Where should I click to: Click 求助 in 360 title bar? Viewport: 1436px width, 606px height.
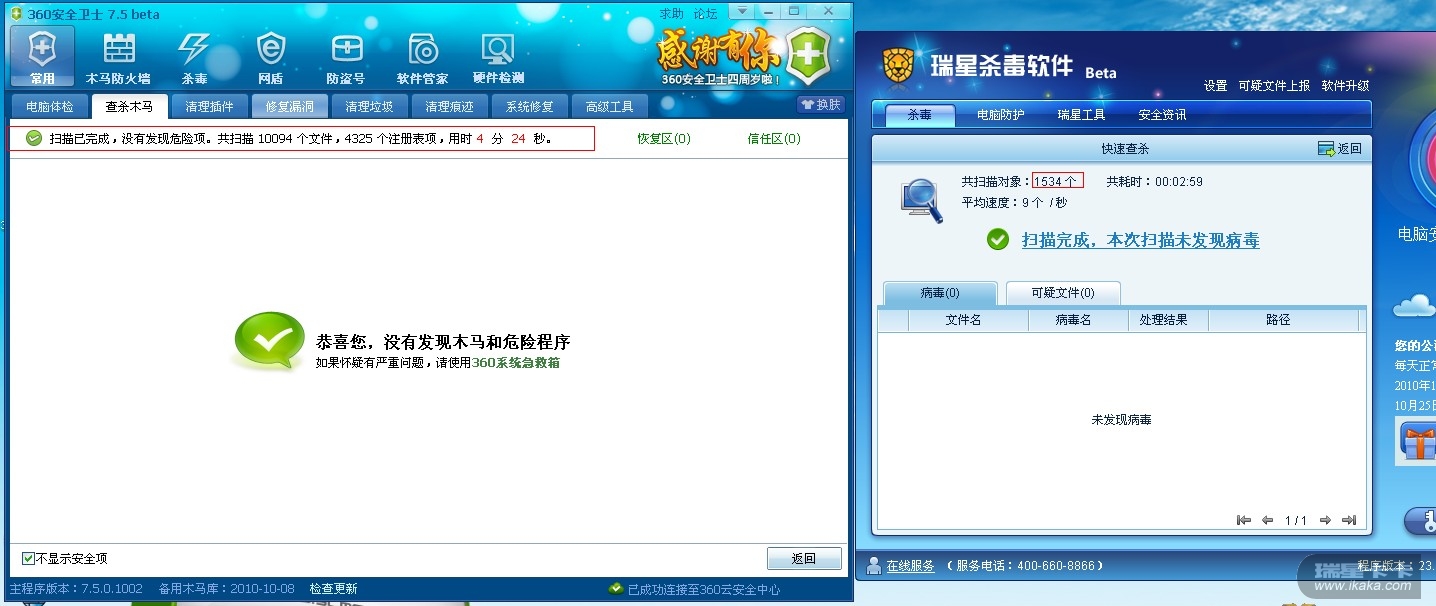click(x=672, y=14)
